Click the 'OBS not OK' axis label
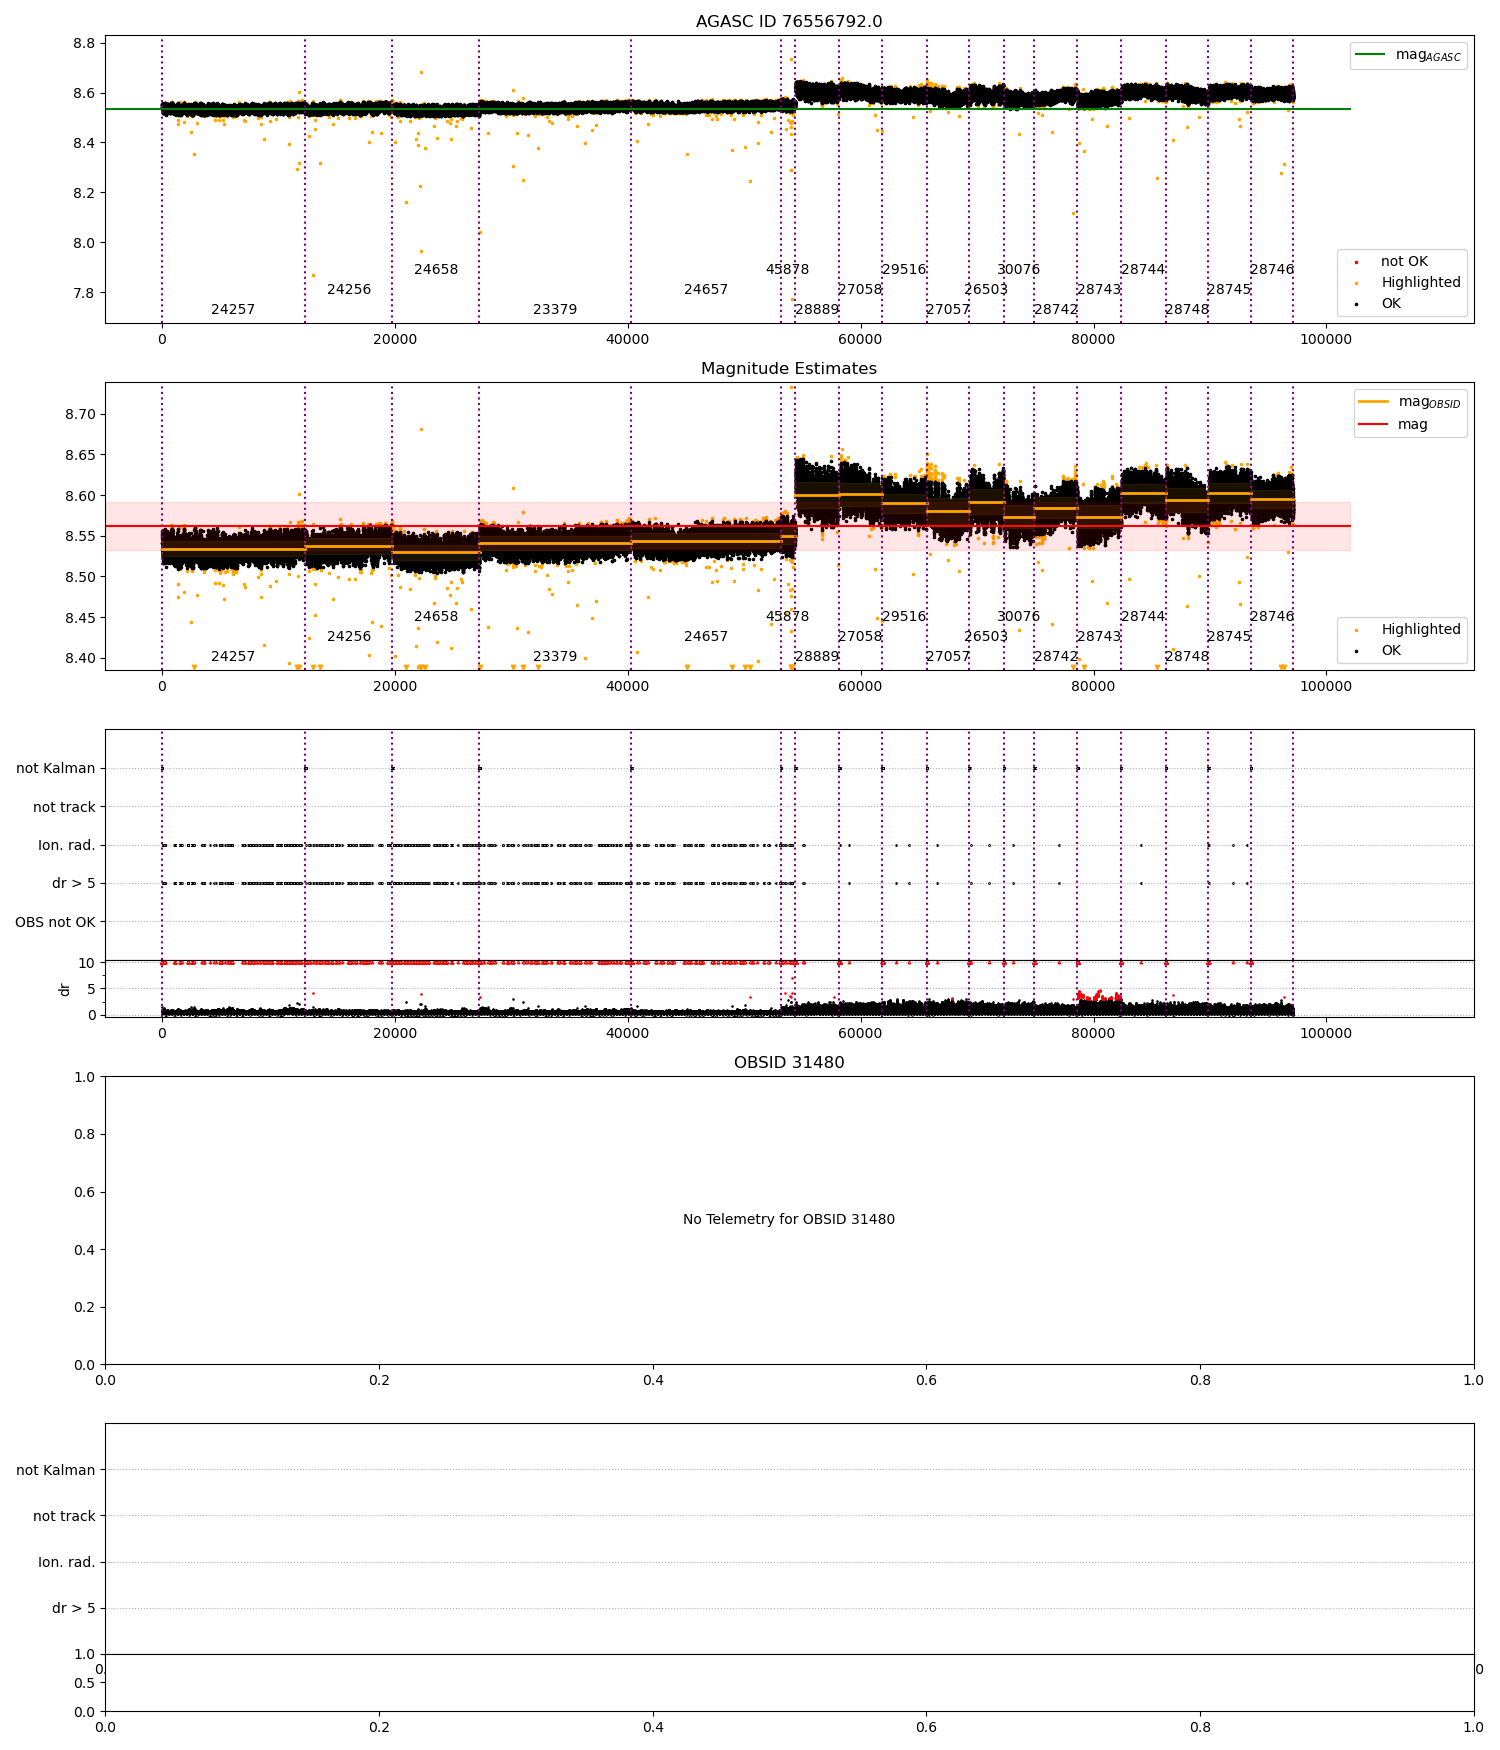The width and height of the screenshot is (1500, 1750). coord(56,922)
